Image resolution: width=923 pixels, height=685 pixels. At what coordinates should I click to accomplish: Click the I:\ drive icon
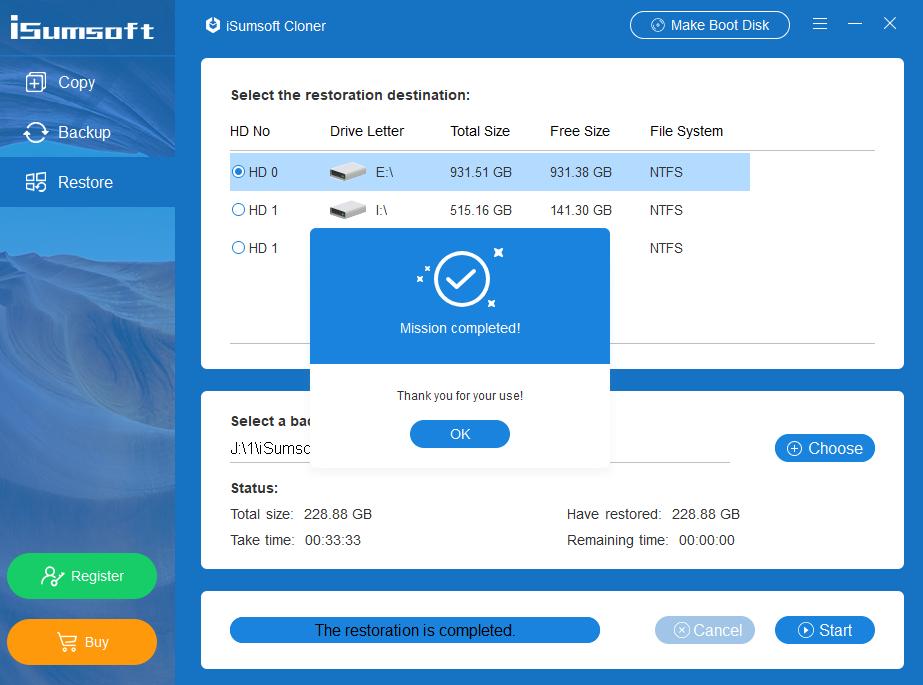(x=347, y=210)
